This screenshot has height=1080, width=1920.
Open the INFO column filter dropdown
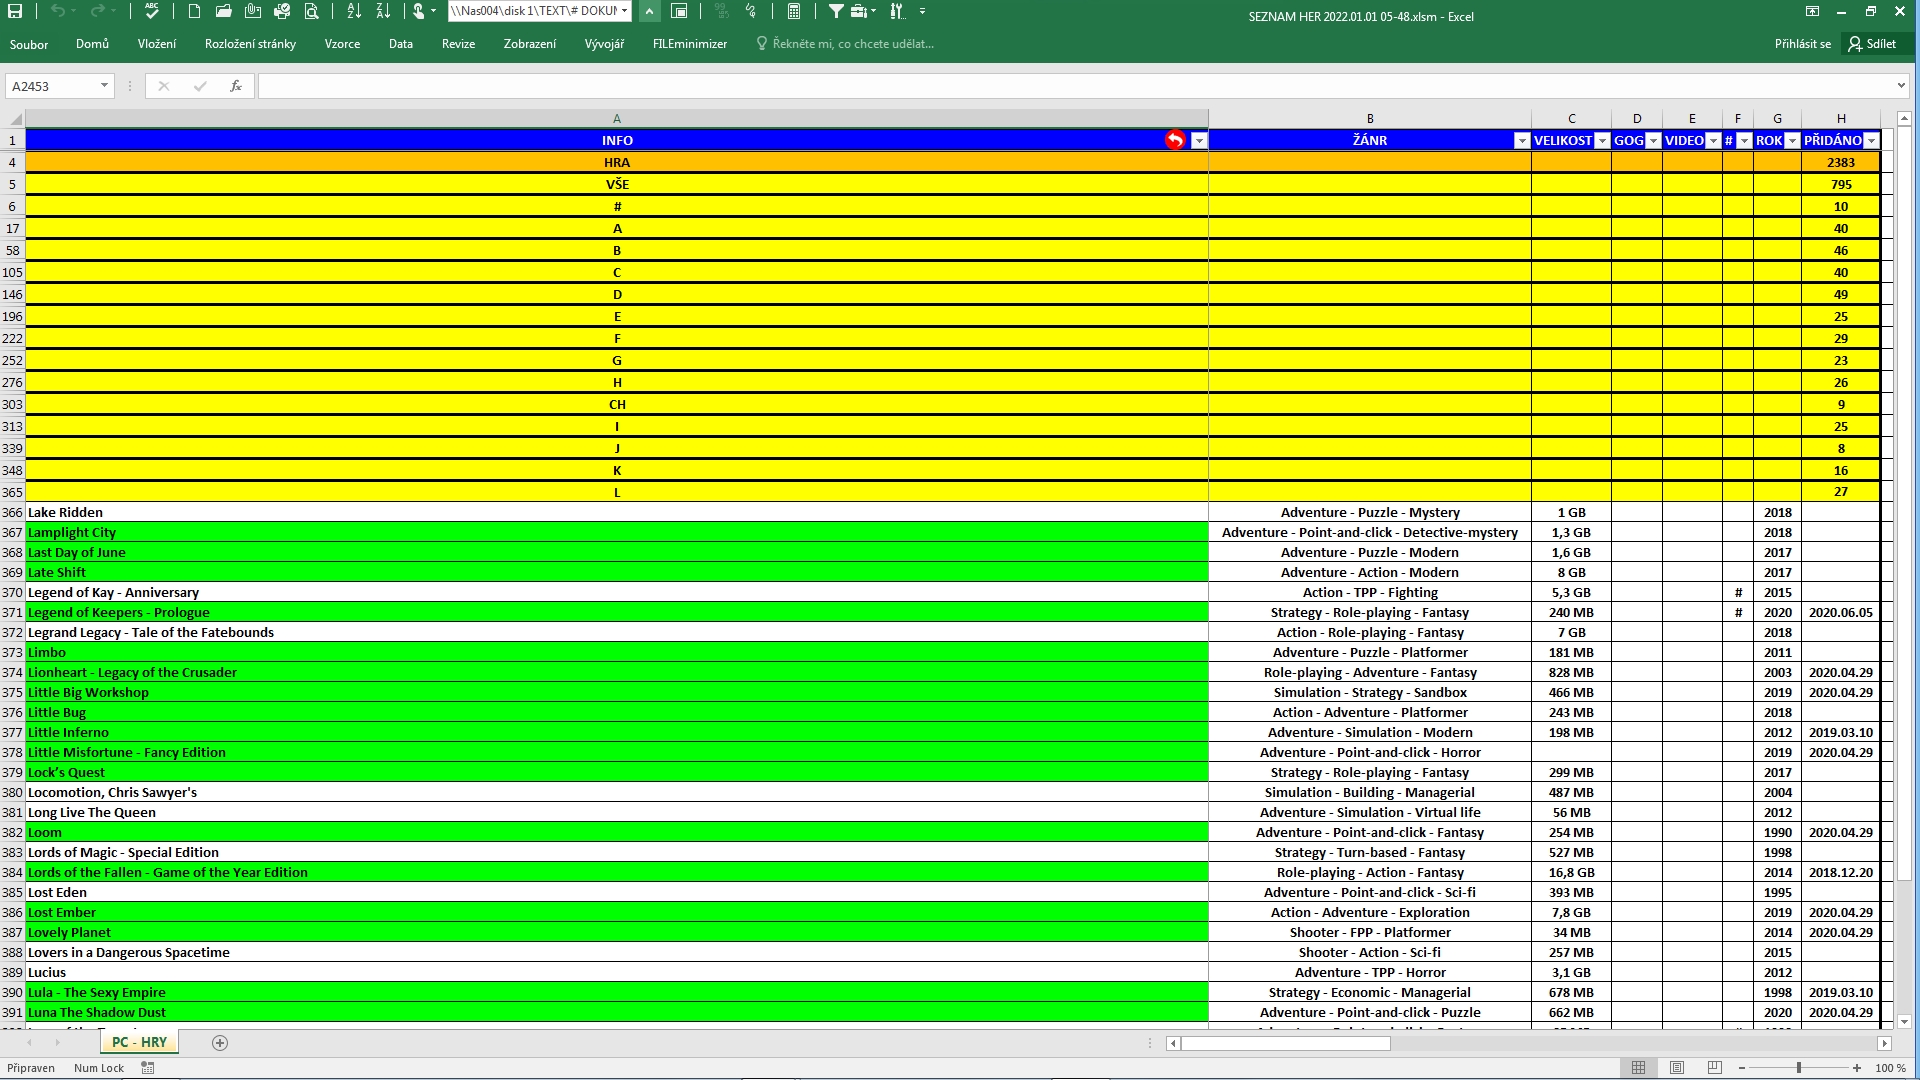tap(1199, 141)
